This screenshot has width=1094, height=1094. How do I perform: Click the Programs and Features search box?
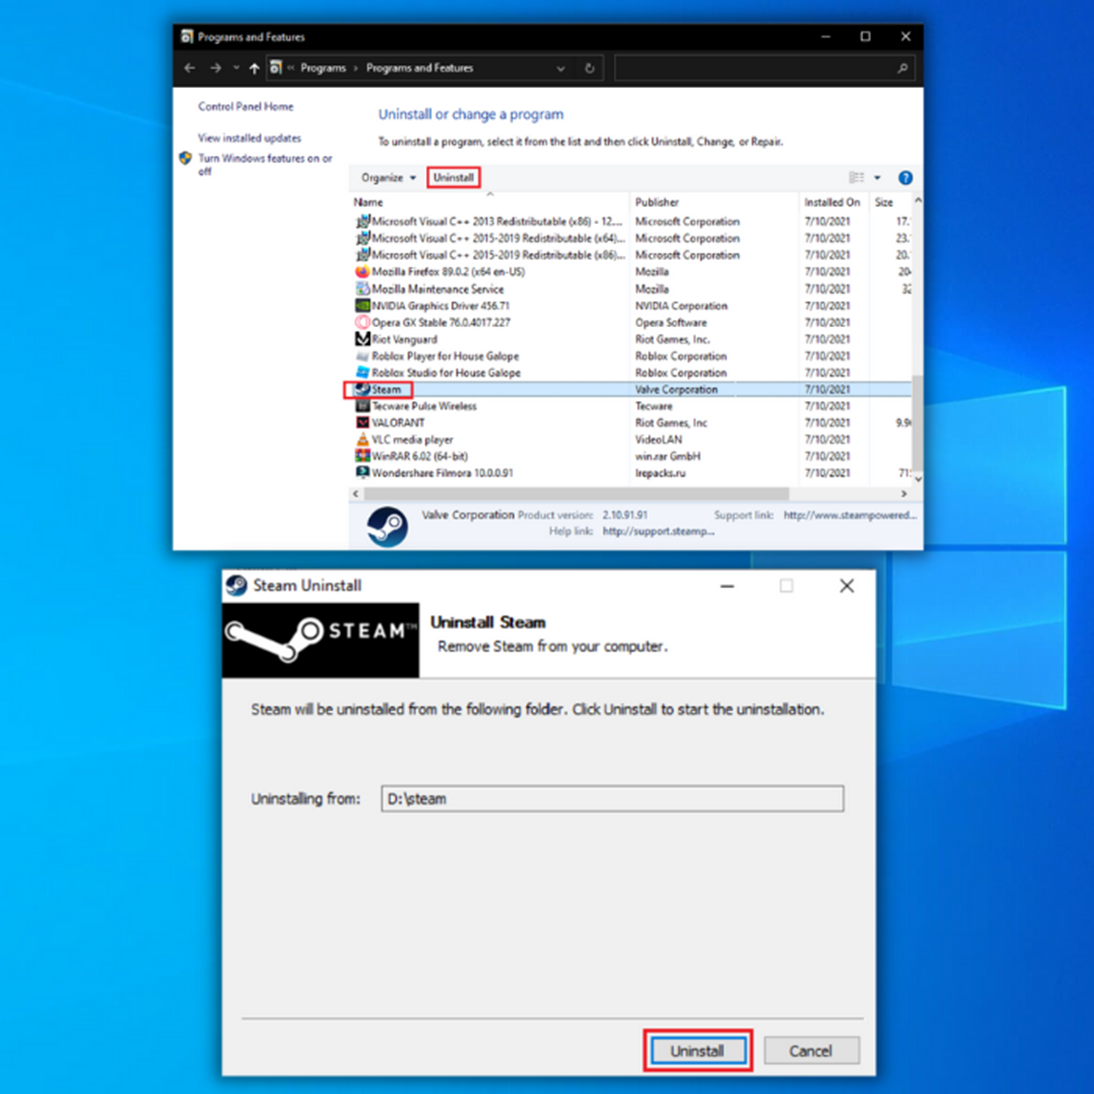(x=764, y=68)
